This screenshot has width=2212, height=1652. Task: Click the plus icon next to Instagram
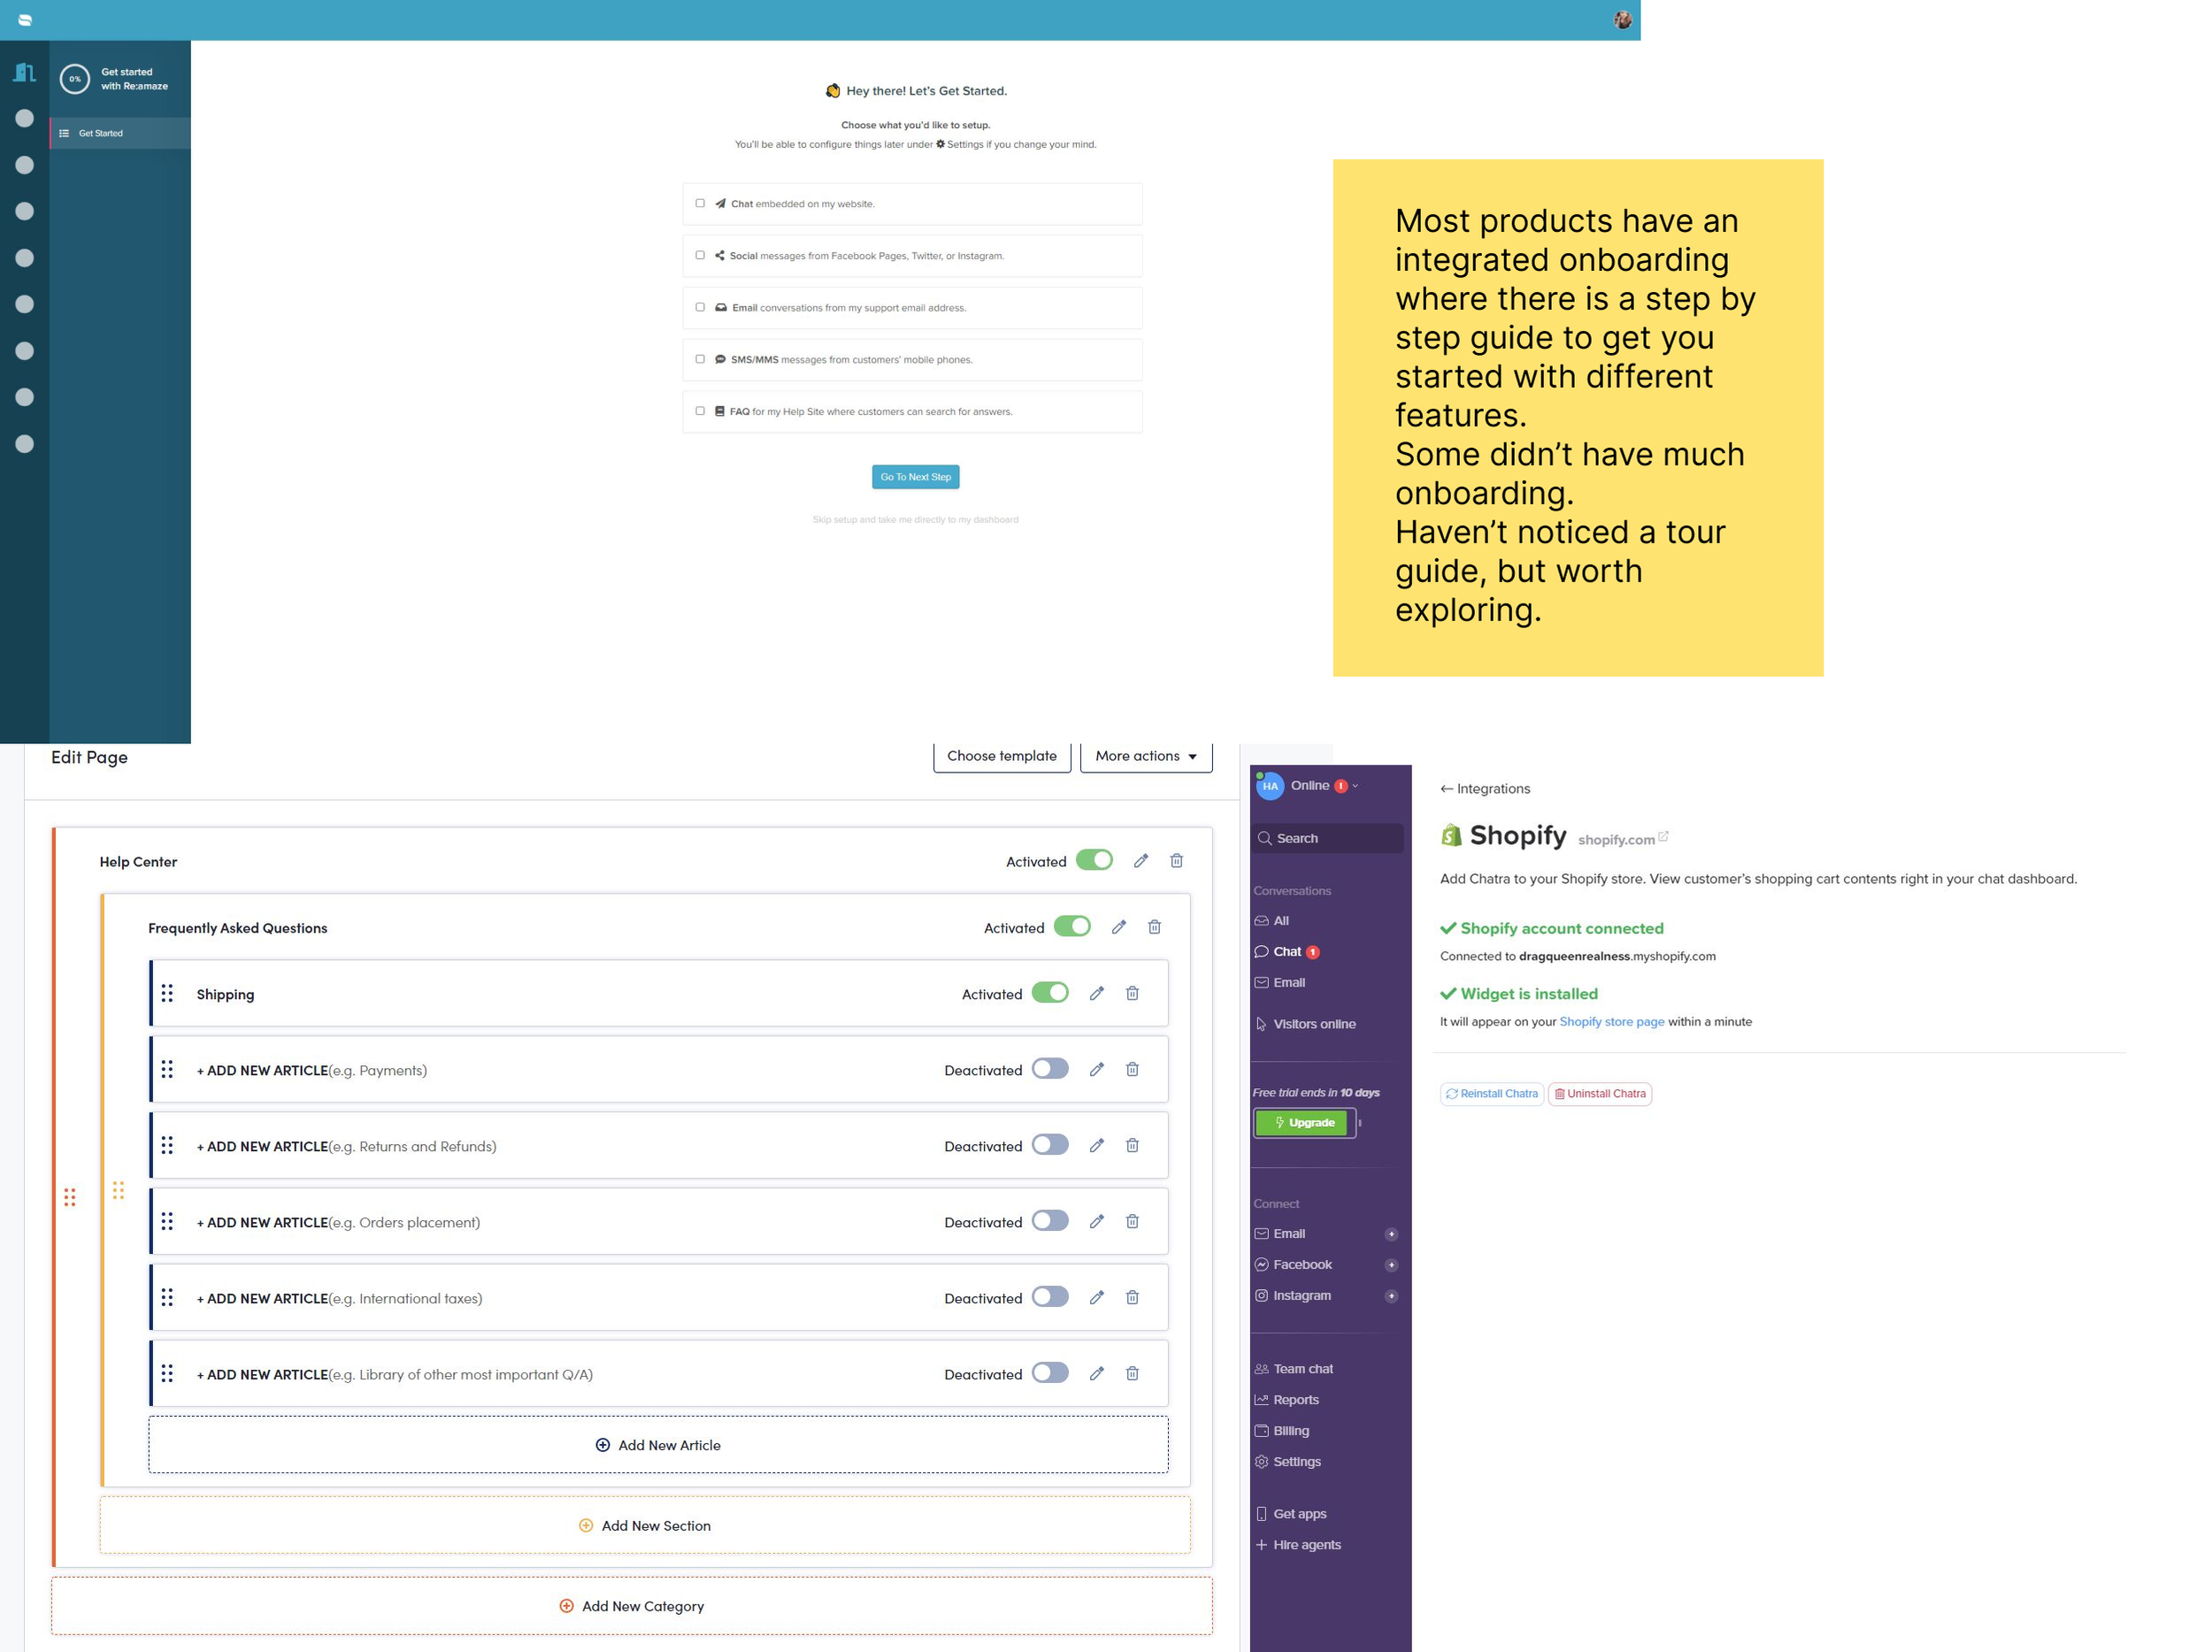[1390, 1296]
